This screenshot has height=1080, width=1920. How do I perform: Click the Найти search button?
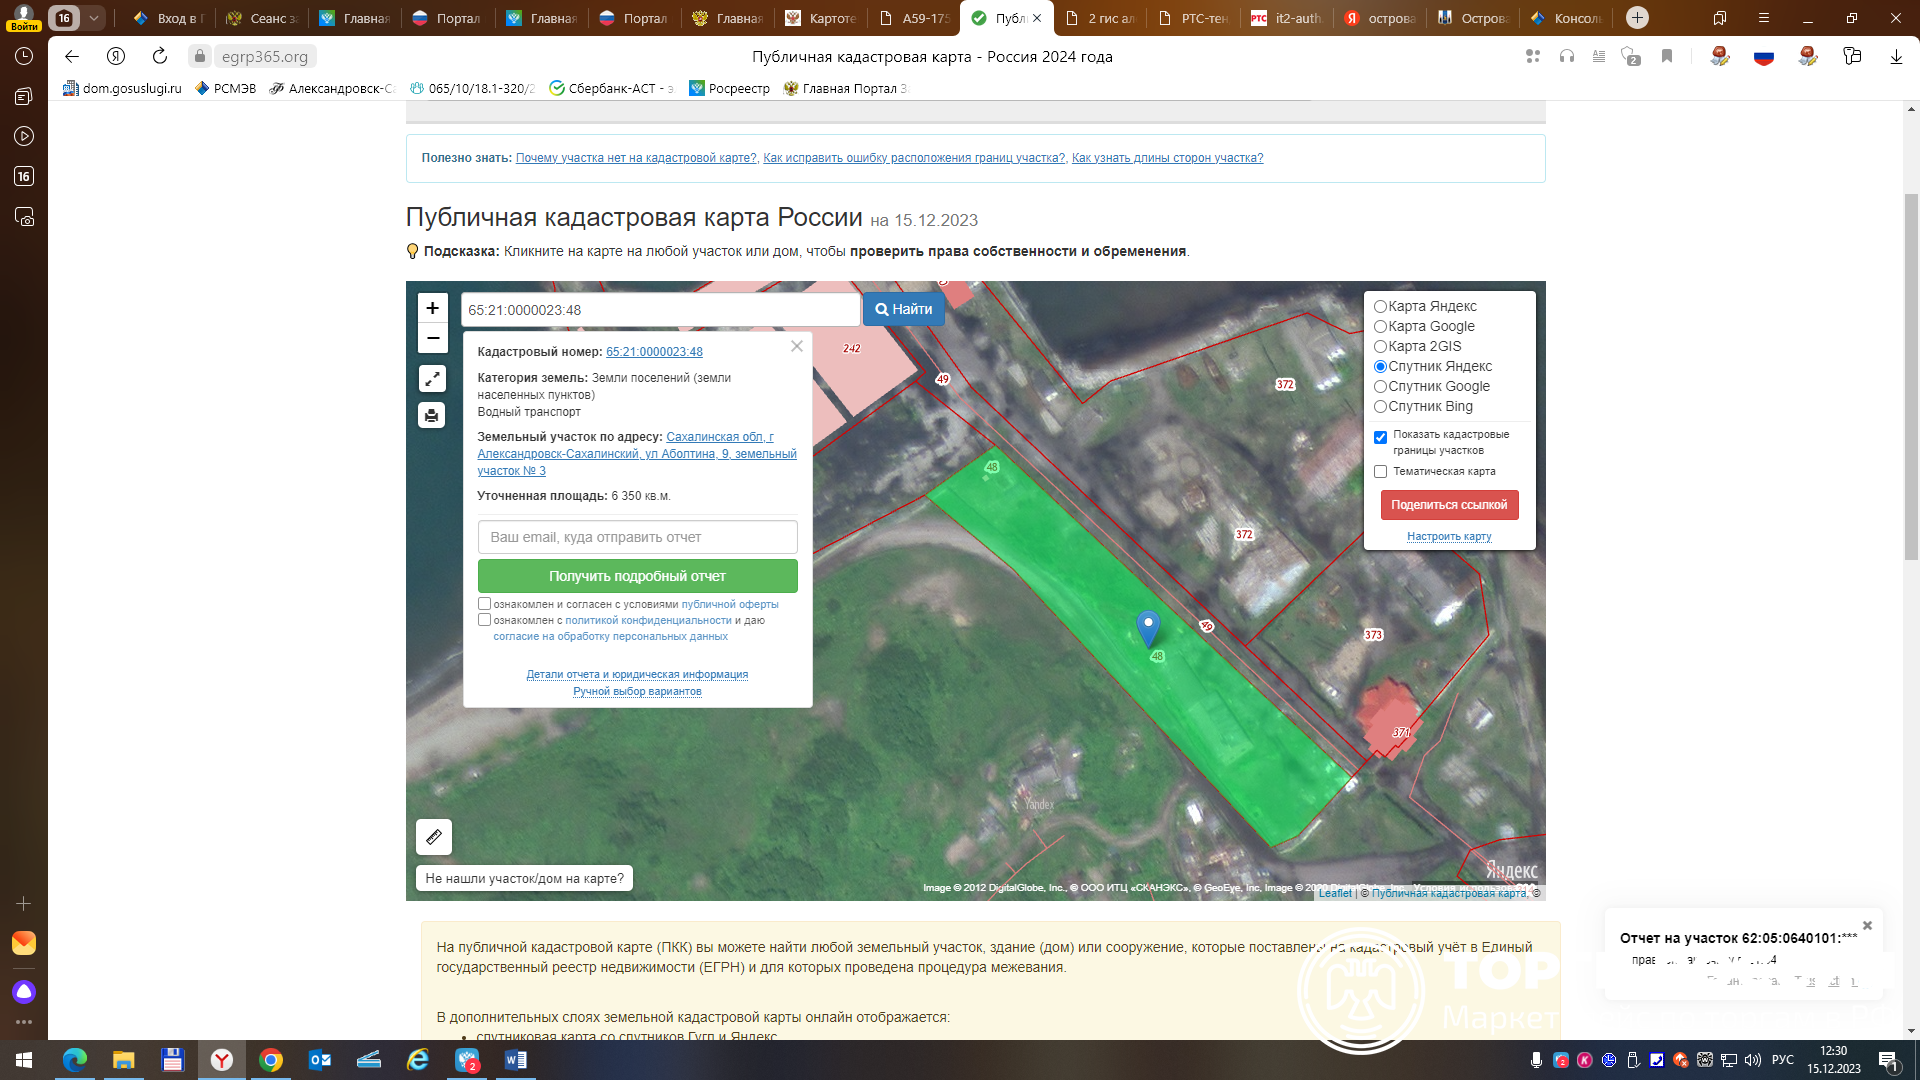coord(904,310)
